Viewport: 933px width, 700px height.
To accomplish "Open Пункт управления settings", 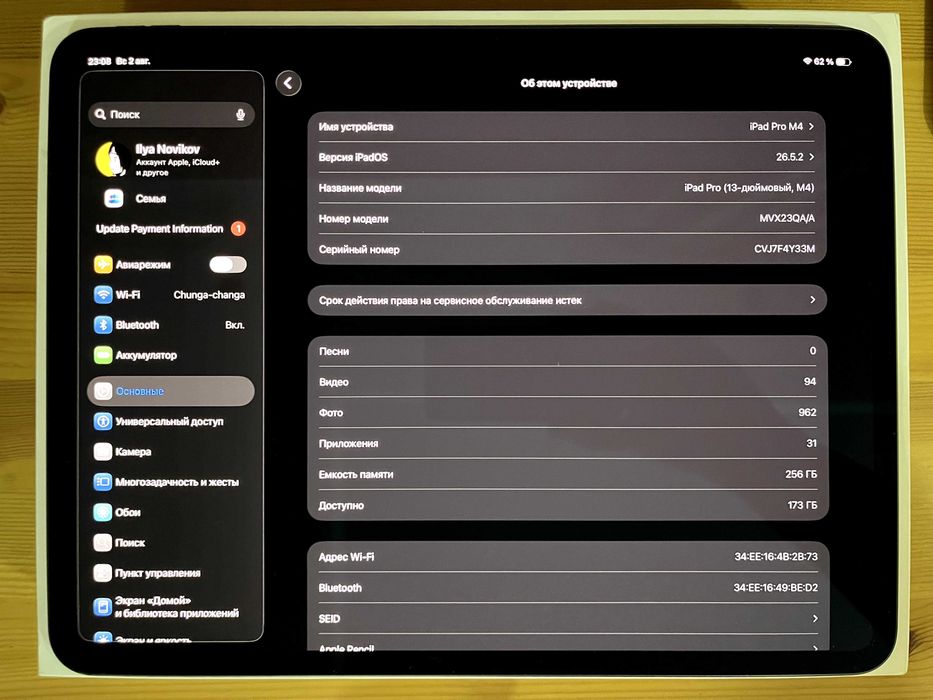I will point(171,573).
